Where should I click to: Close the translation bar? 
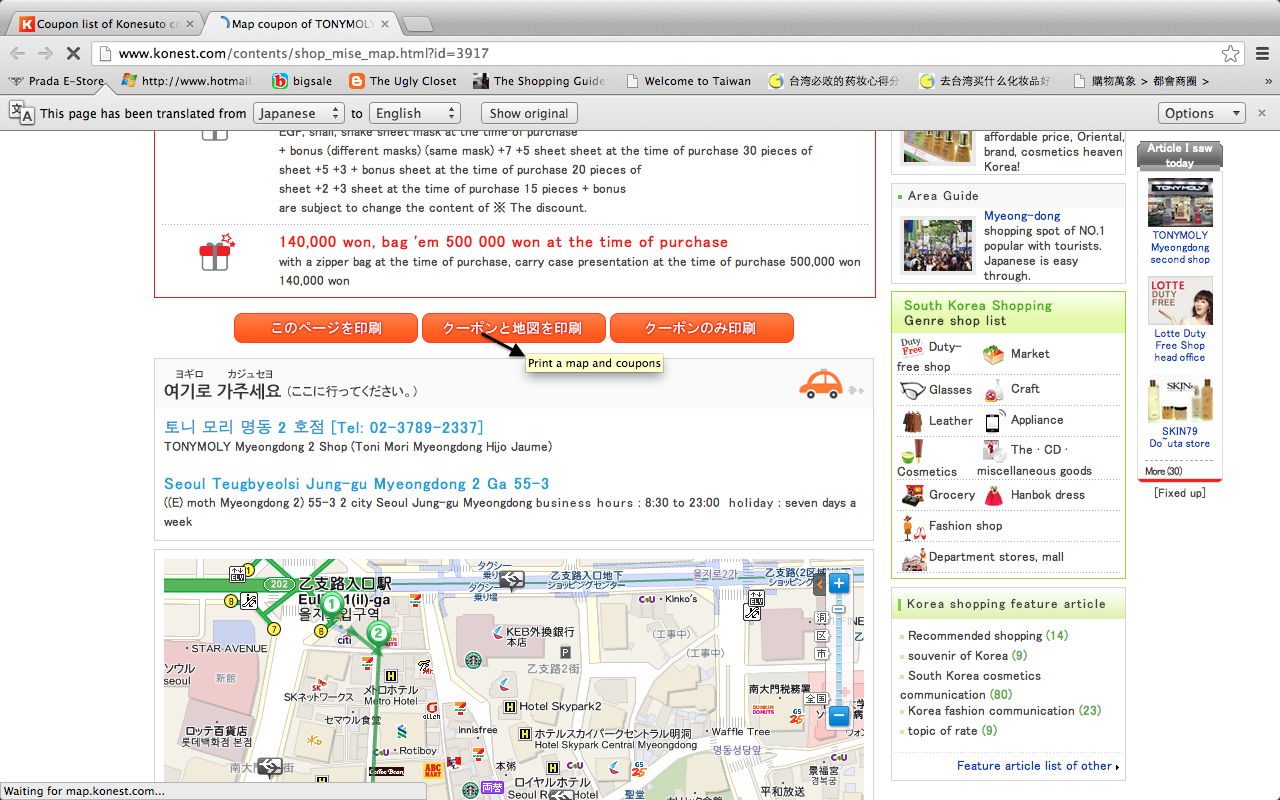click(x=1262, y=113)
